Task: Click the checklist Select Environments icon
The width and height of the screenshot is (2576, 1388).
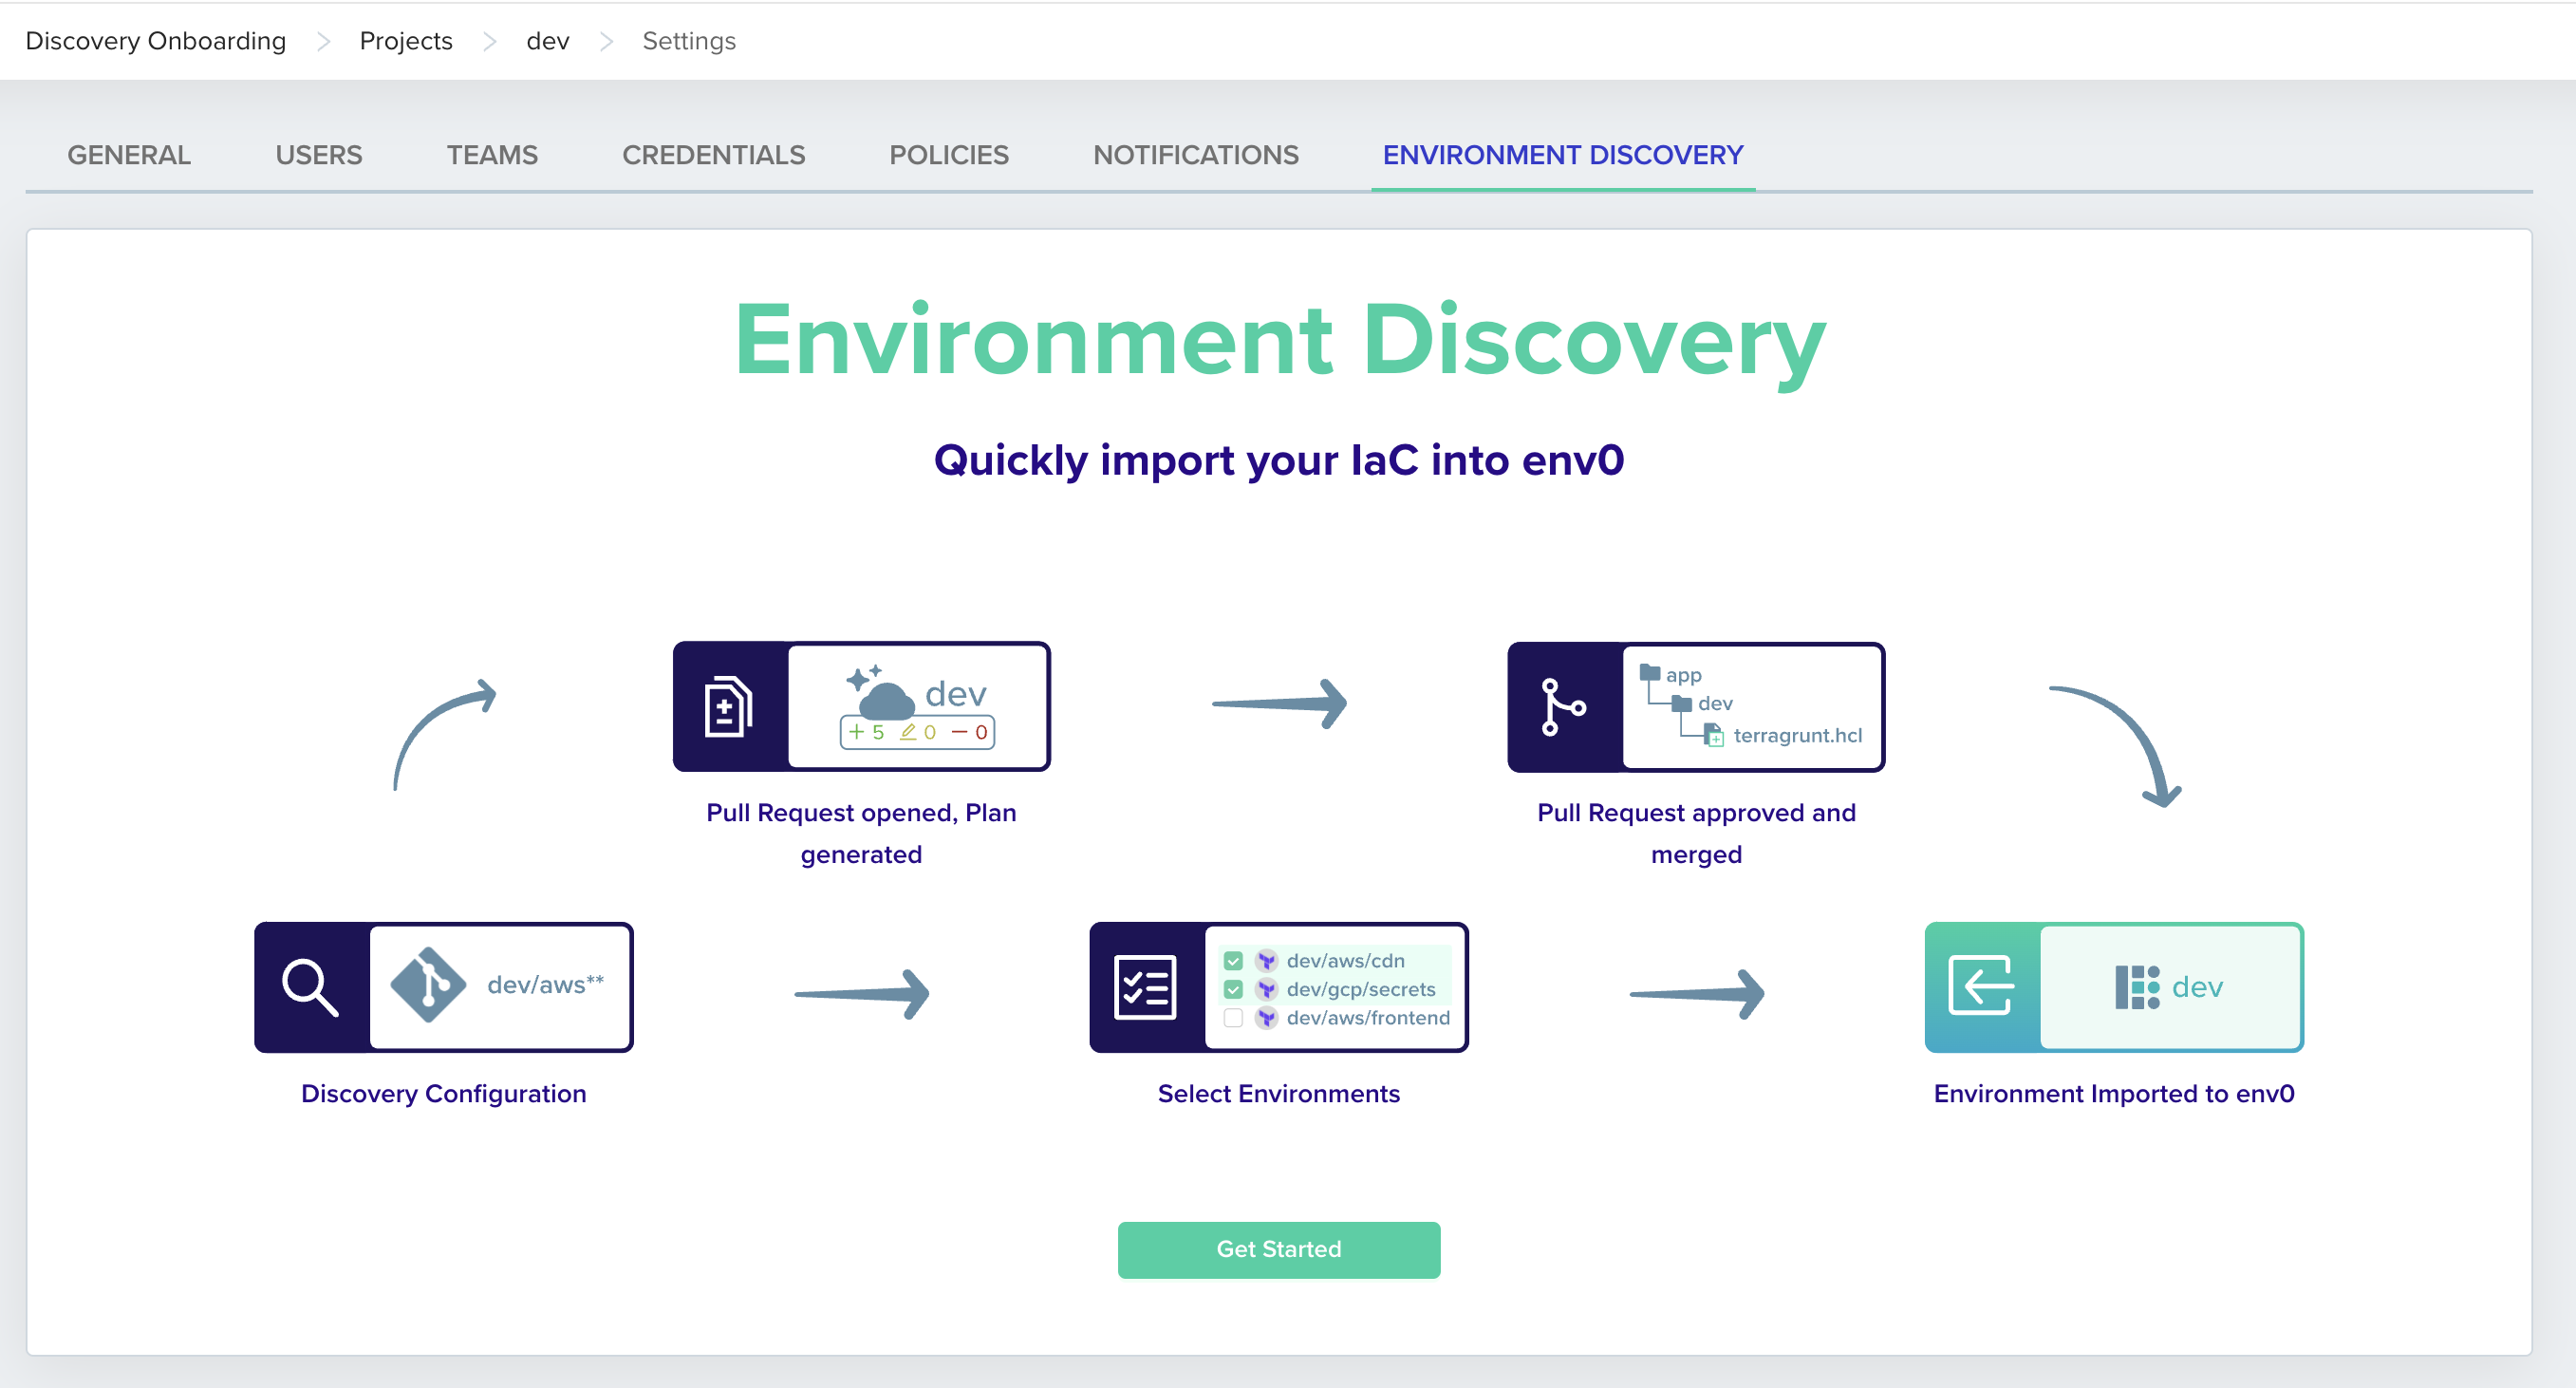Action: click(1145, 987)
